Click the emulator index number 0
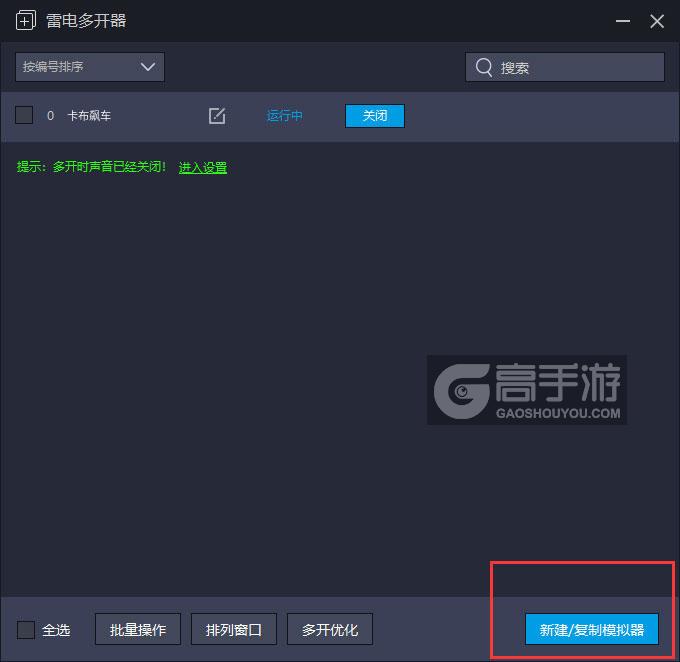The height and width of the screenshot is (662, 680). (50, 116)
